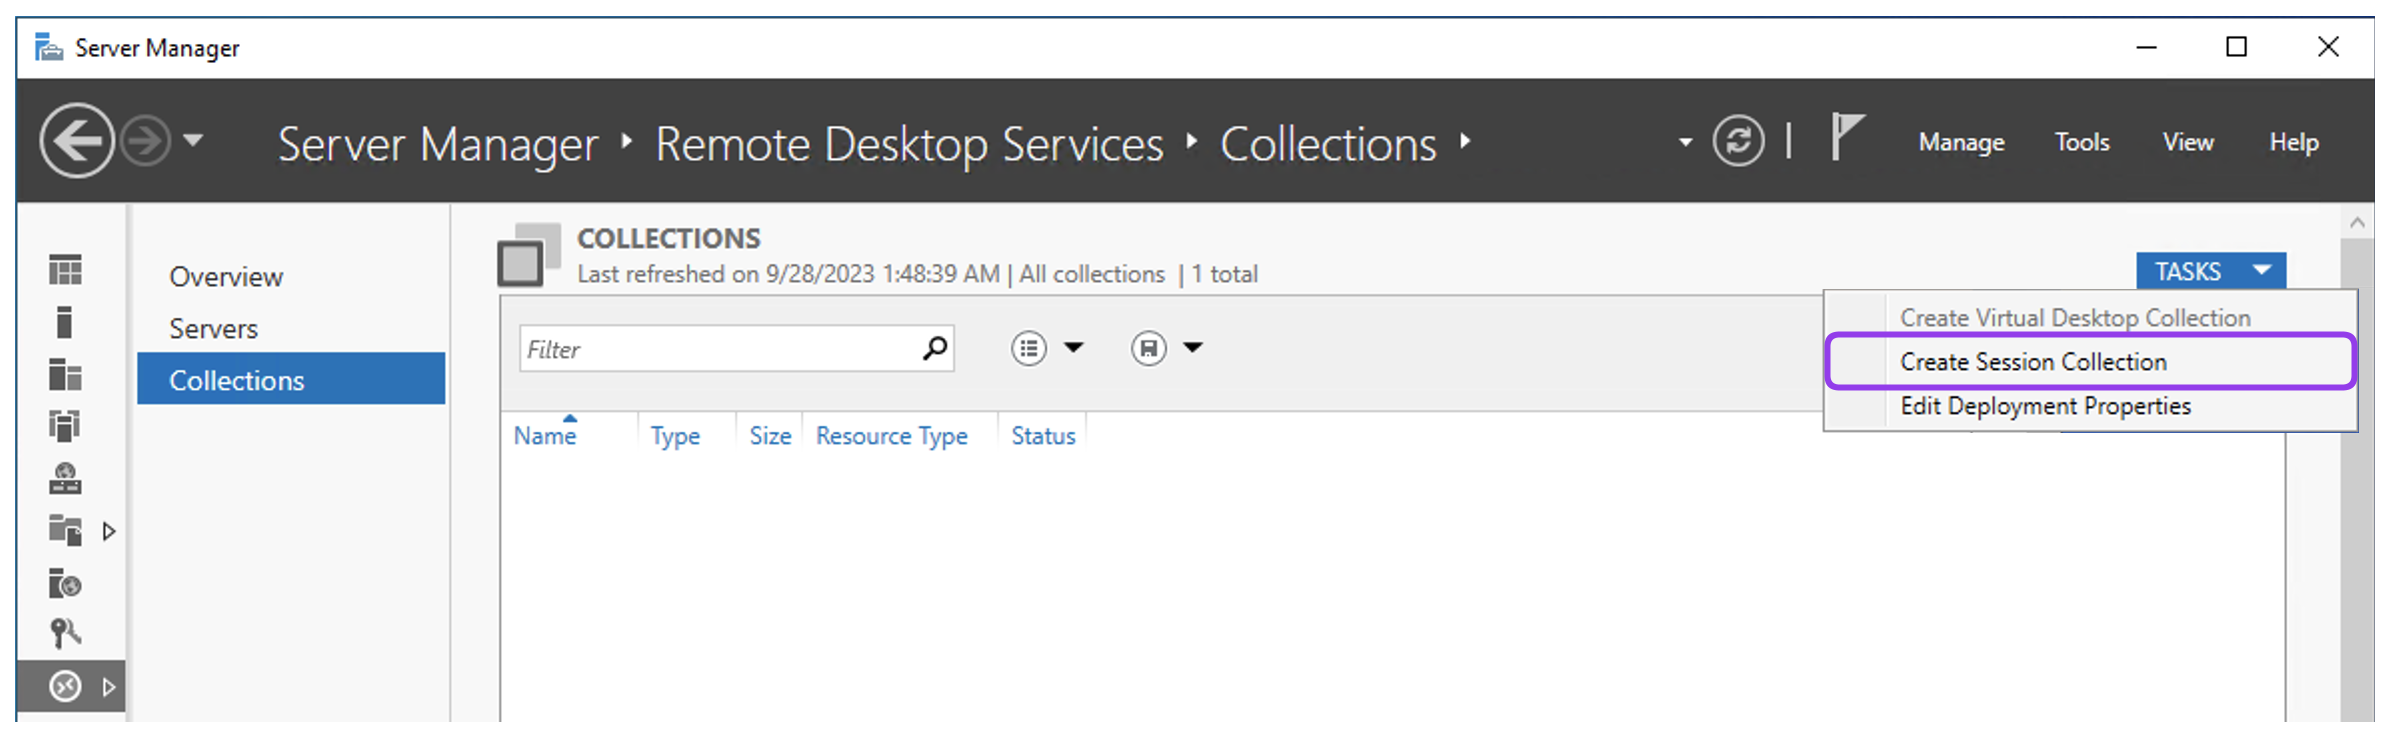Select the Local Server sidebar icon

64,322
